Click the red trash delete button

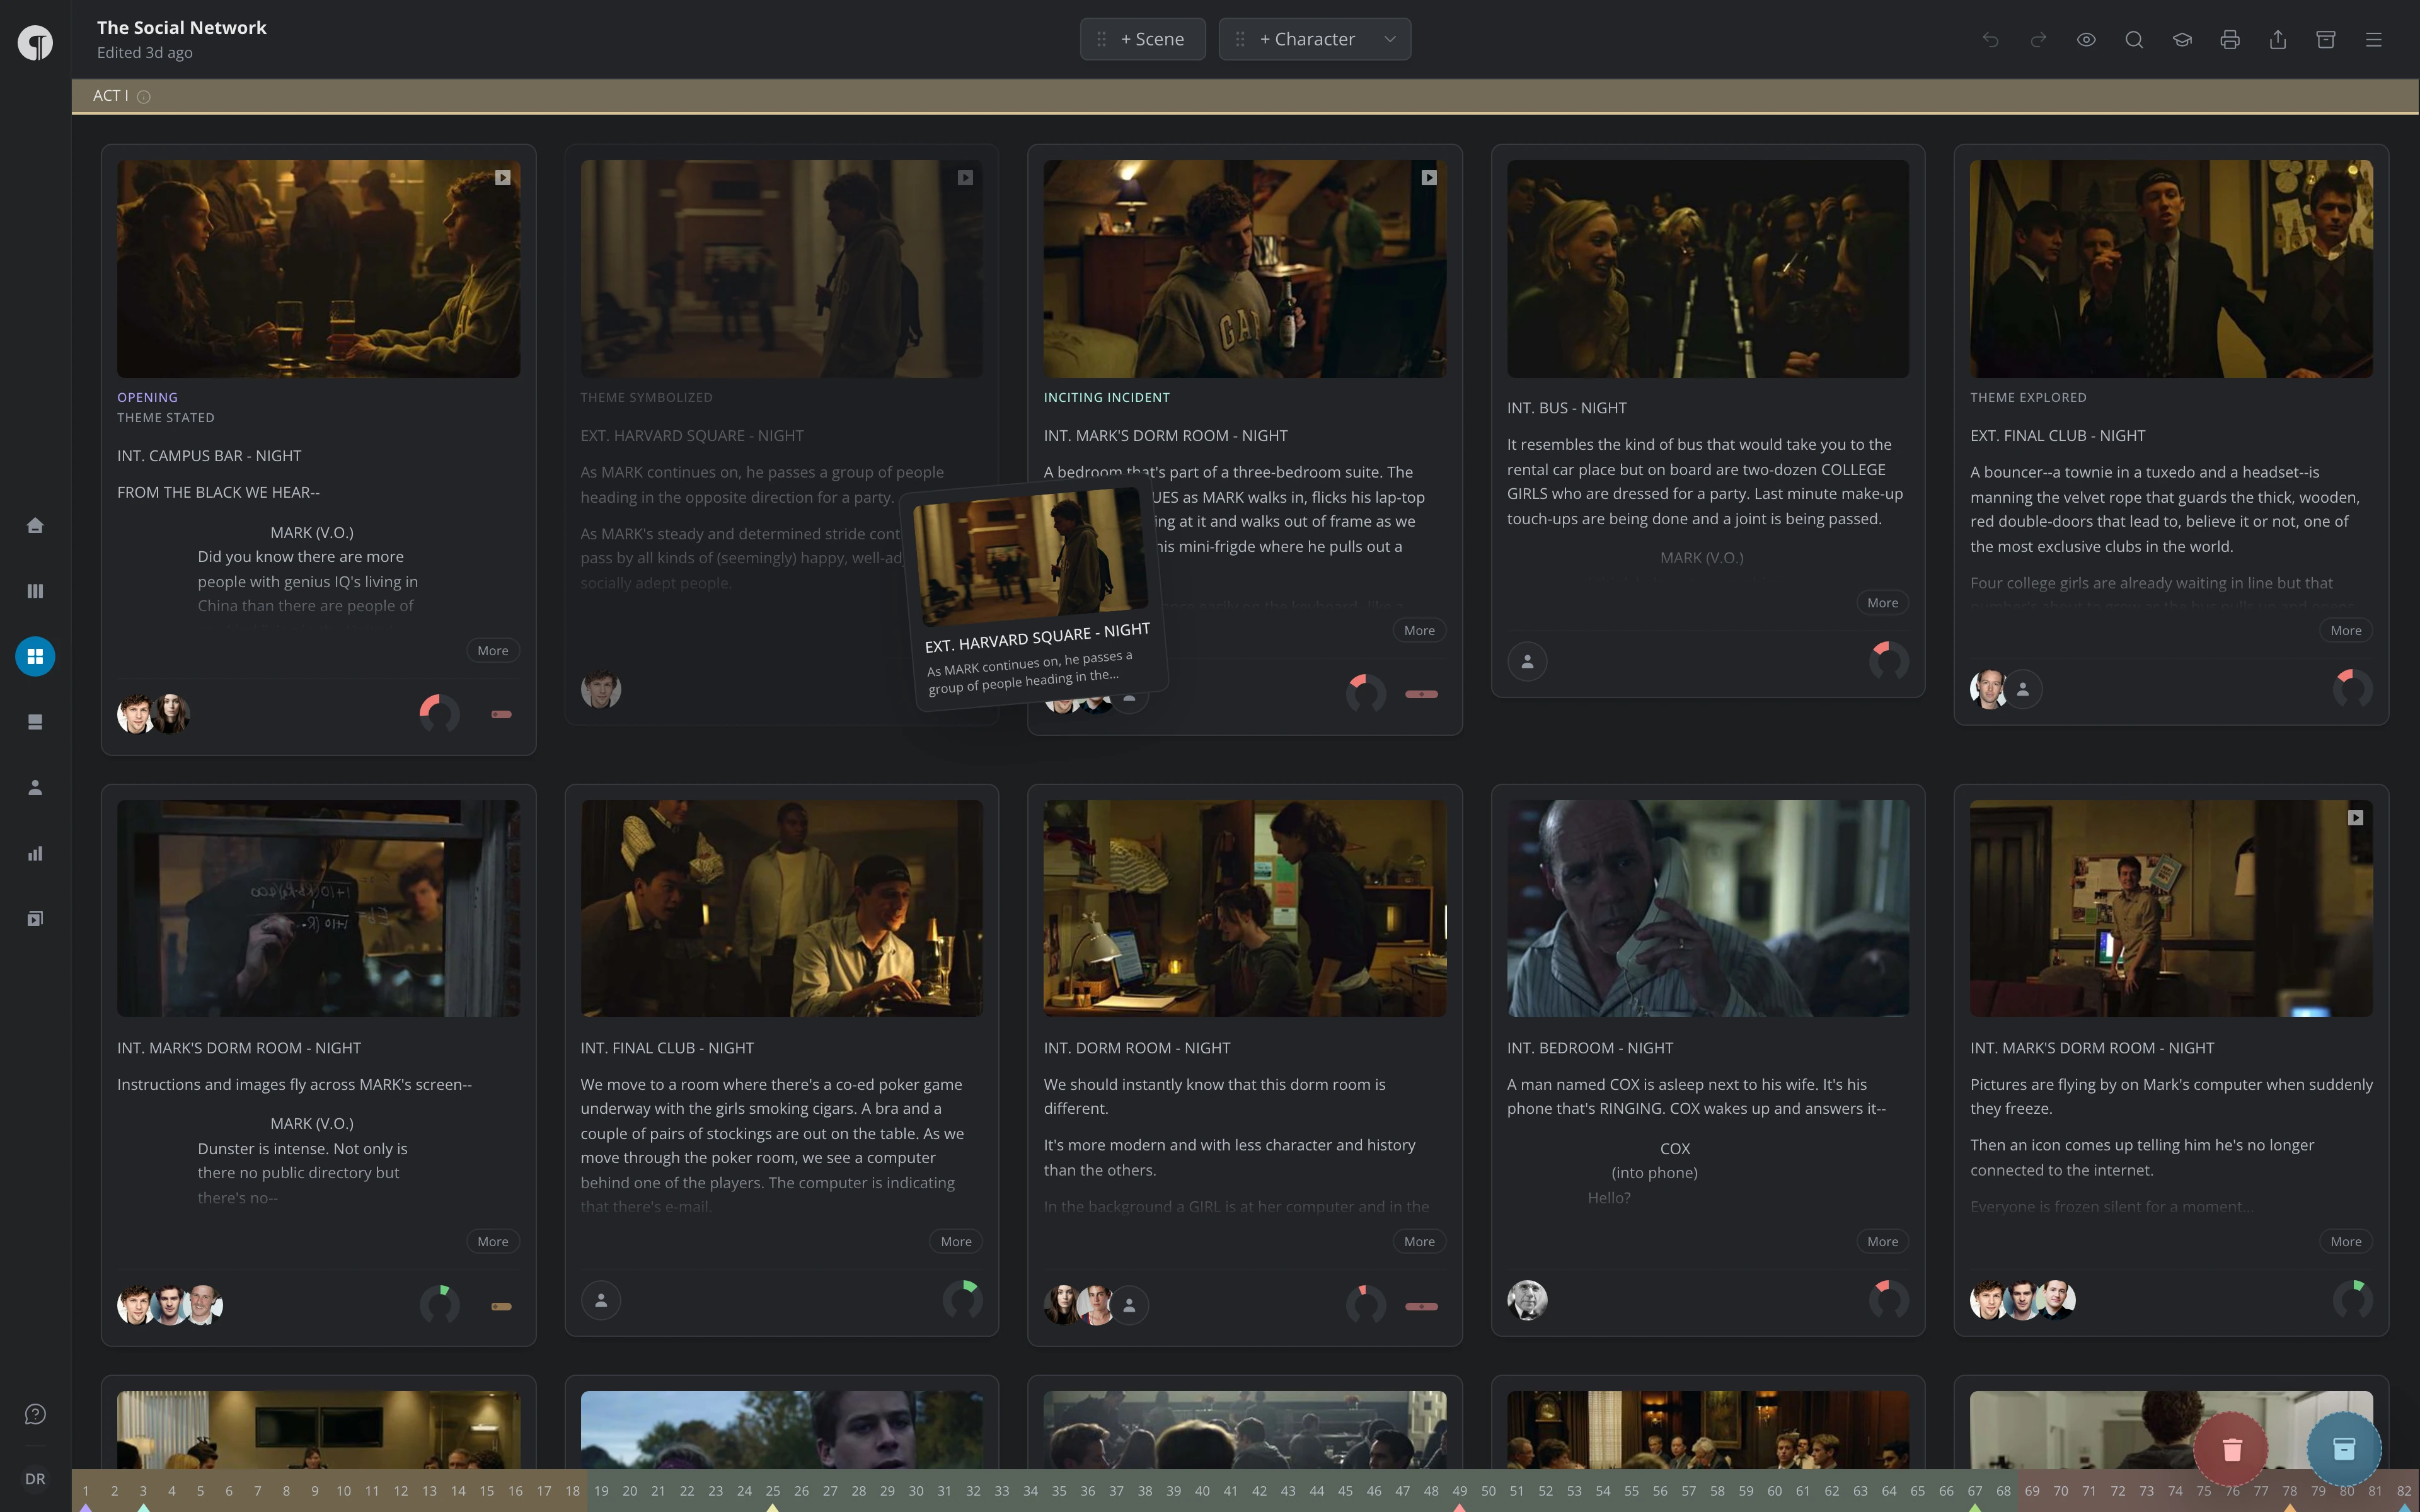pos(2232,1448)
